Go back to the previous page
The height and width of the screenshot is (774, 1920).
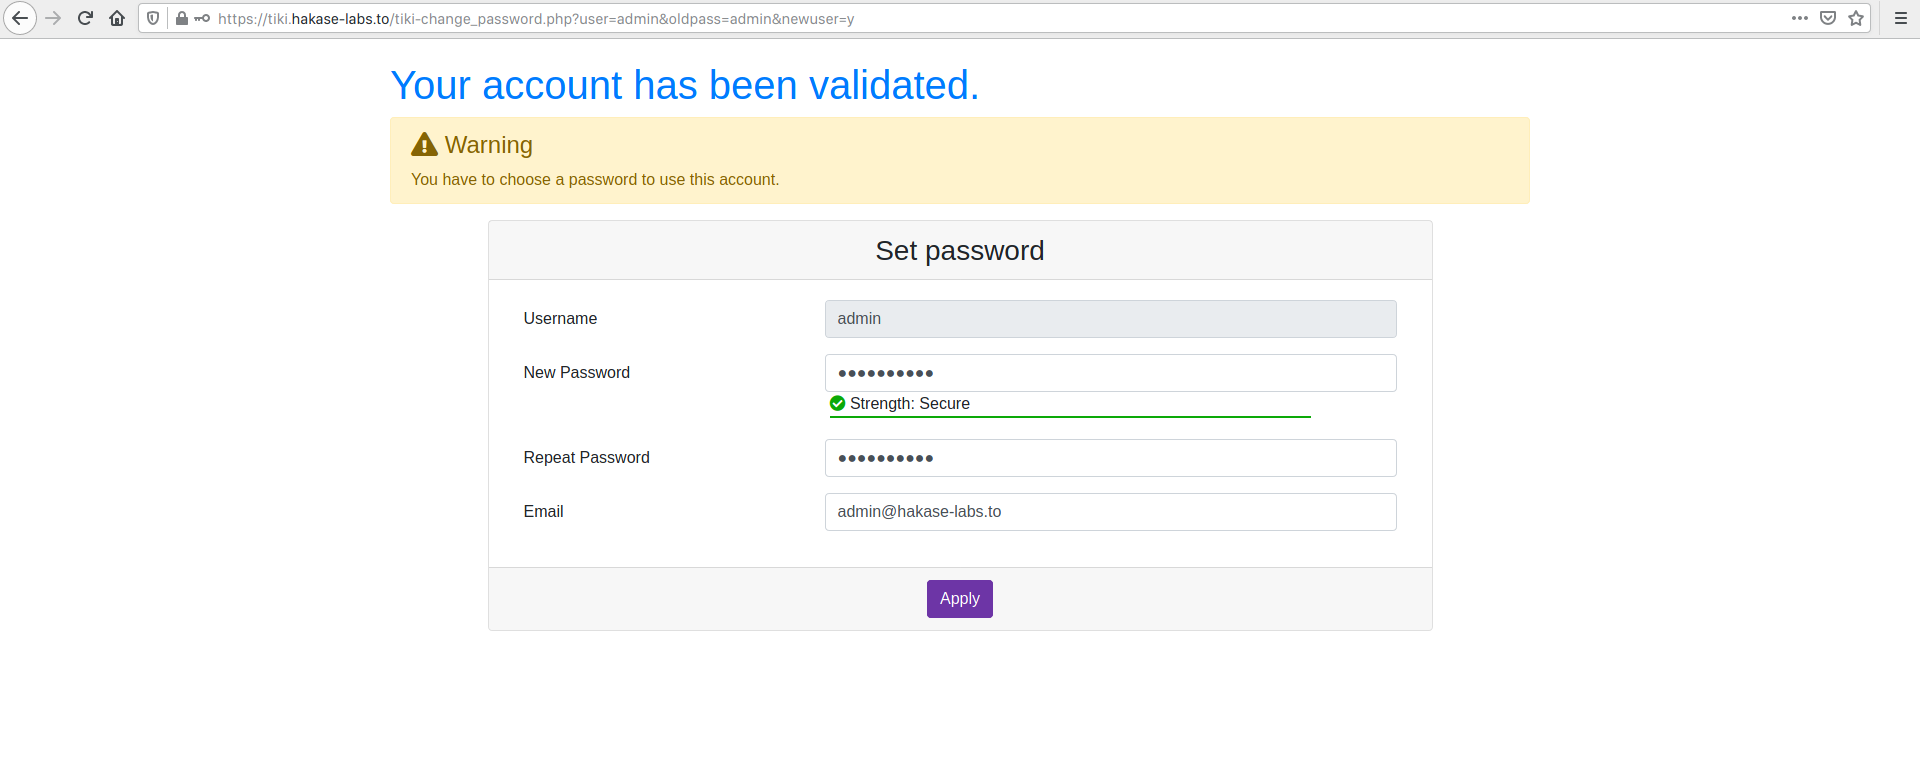[19, 18]
